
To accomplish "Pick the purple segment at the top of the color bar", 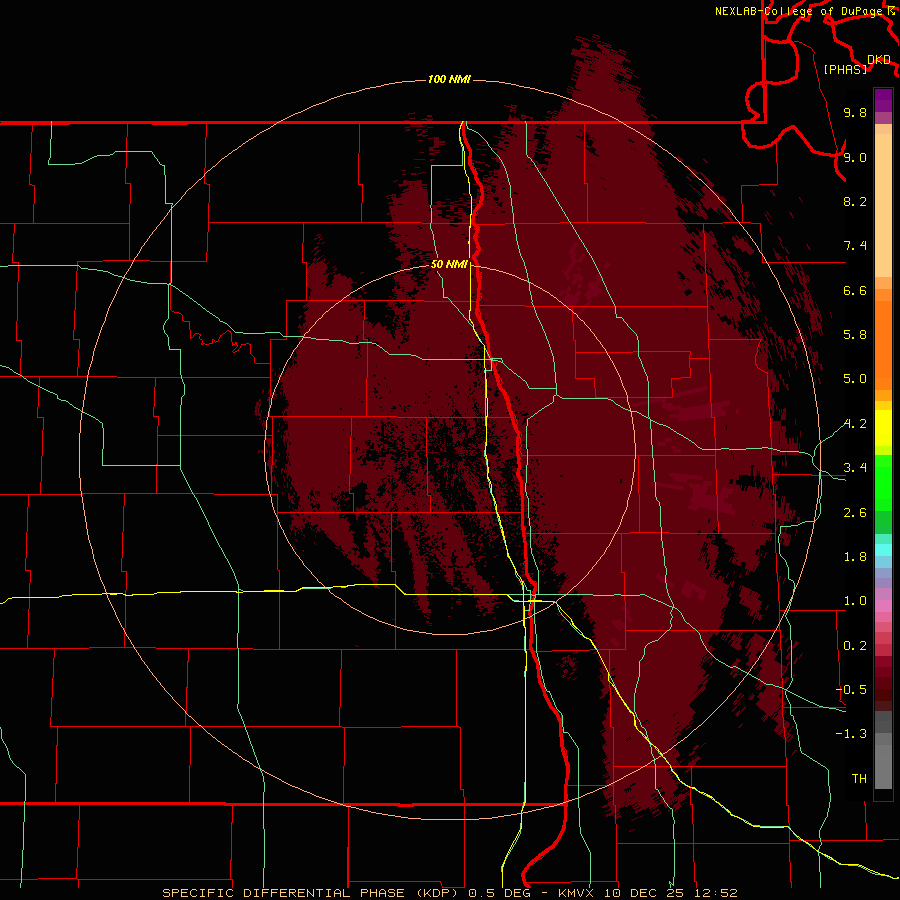I will pyautogui.click(x=883, y=100).
